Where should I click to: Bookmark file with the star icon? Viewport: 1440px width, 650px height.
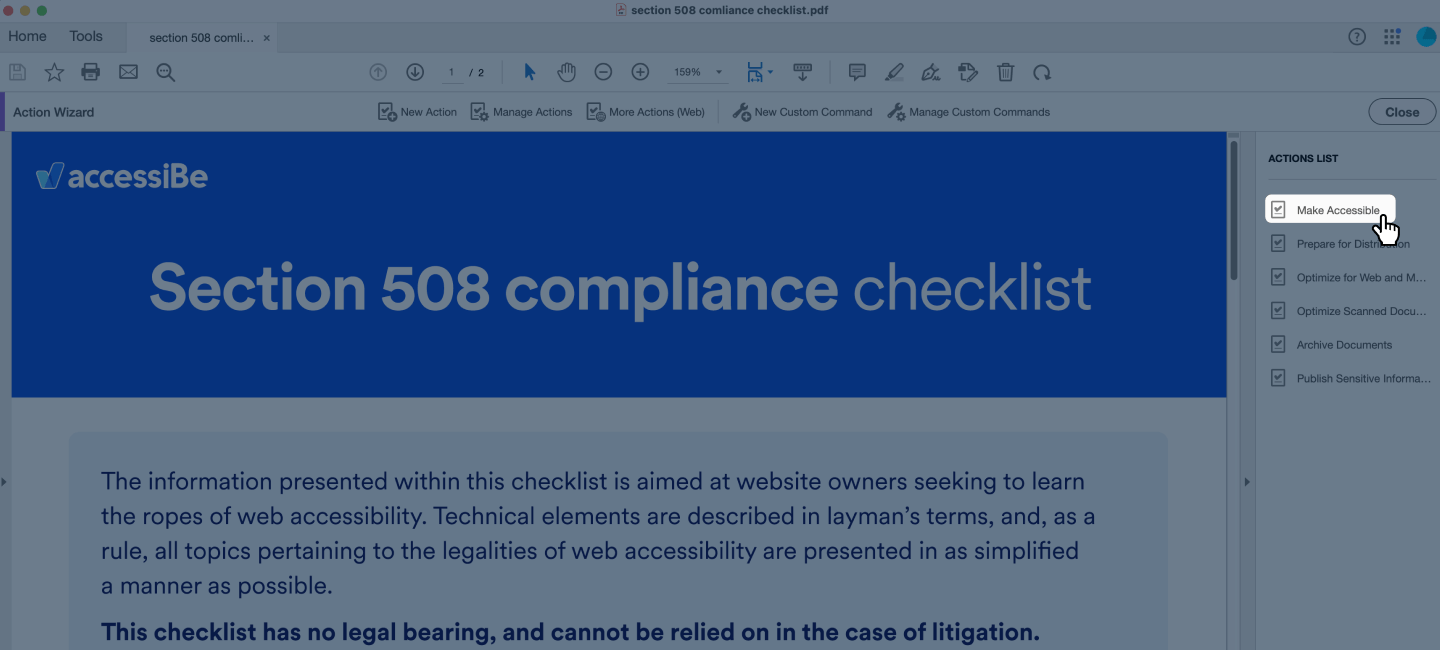(54, 72)
